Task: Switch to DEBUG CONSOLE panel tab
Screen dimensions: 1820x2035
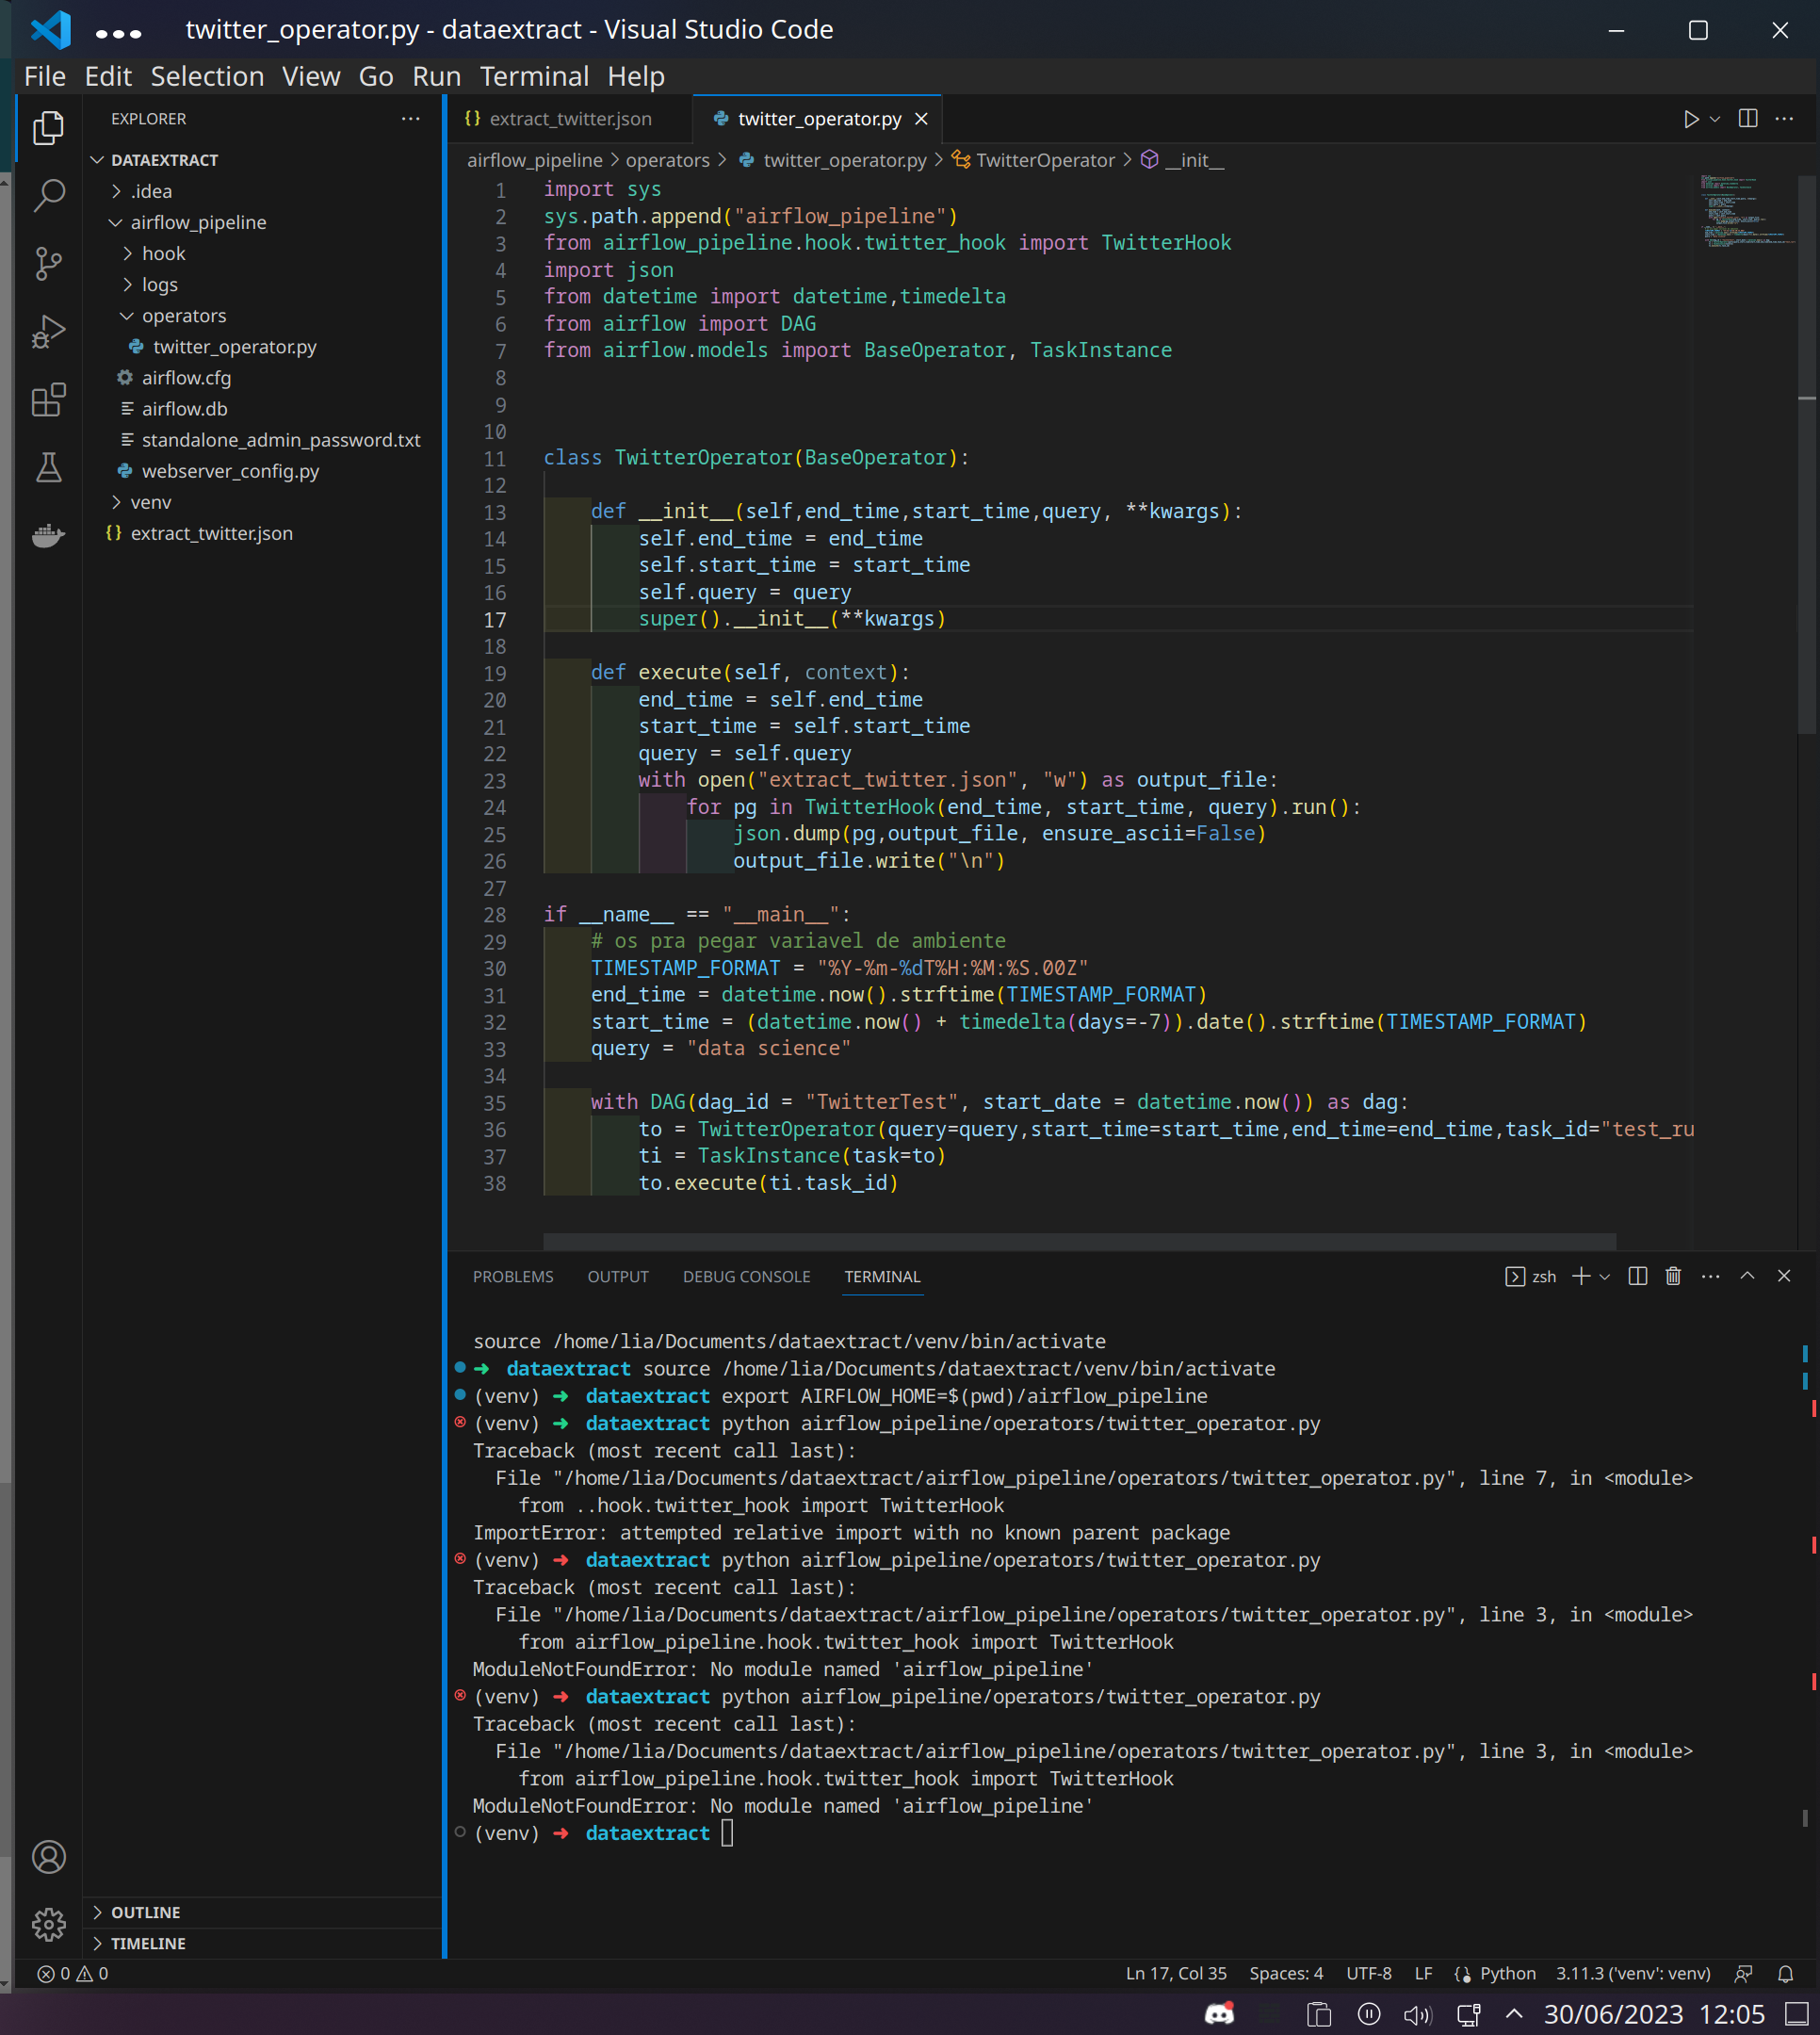Action: pyautogui.click(x=746, y=1277)
